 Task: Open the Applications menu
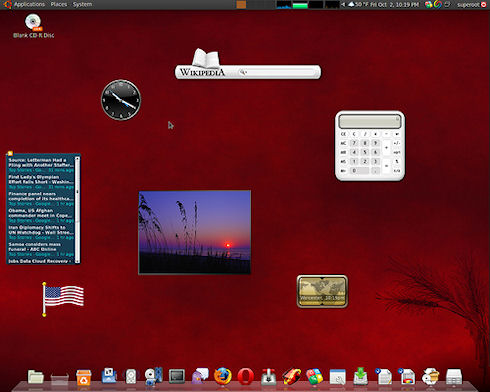click(29, 4)
